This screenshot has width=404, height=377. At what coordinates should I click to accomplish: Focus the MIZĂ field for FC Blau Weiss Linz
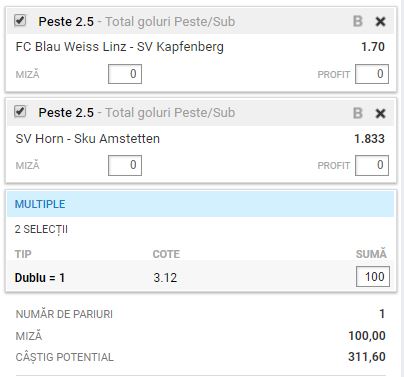tap(125, 74)
